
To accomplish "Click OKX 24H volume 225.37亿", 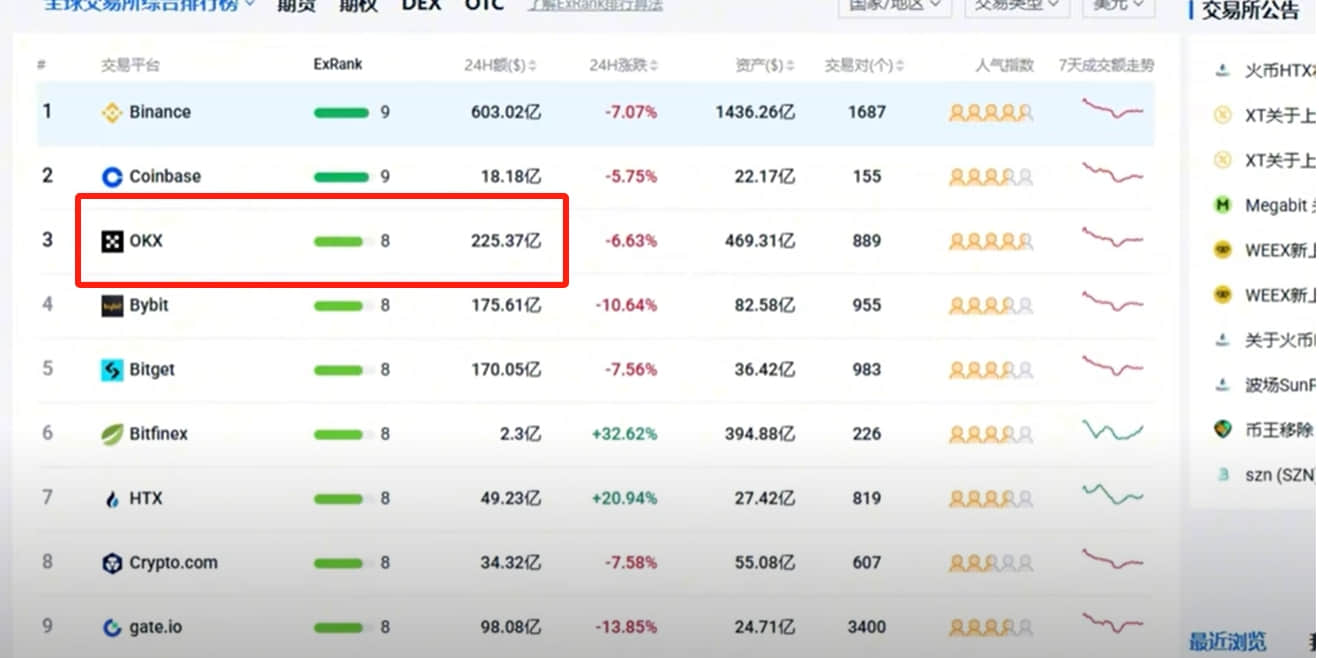I will (x=506, y=241).
